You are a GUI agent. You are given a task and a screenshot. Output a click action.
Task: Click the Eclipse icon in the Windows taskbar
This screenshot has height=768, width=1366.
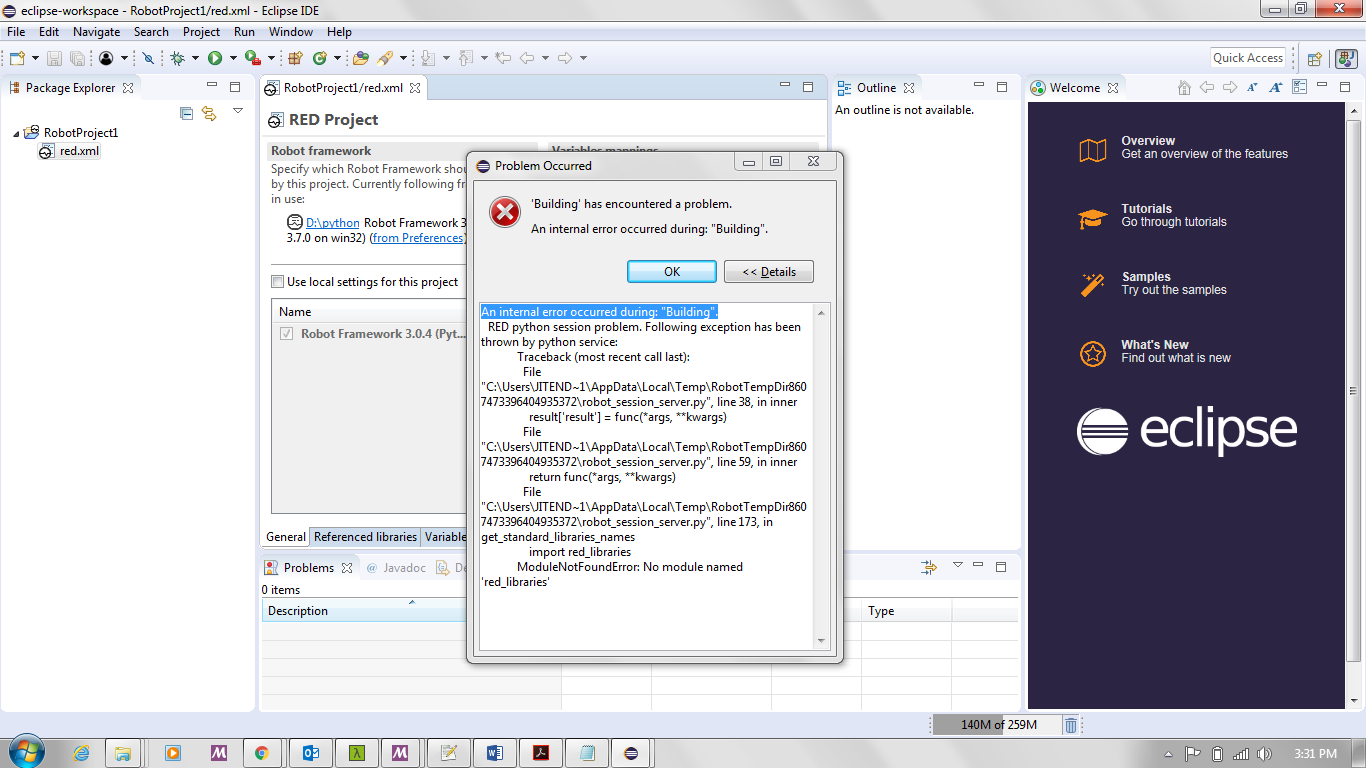click(631, 752)
